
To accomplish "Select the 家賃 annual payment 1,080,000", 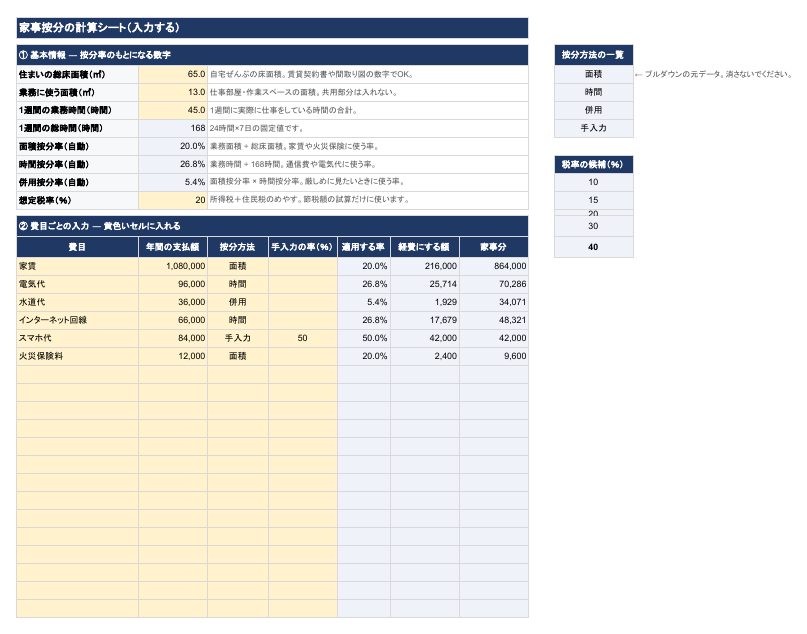I will pos(173,266).
